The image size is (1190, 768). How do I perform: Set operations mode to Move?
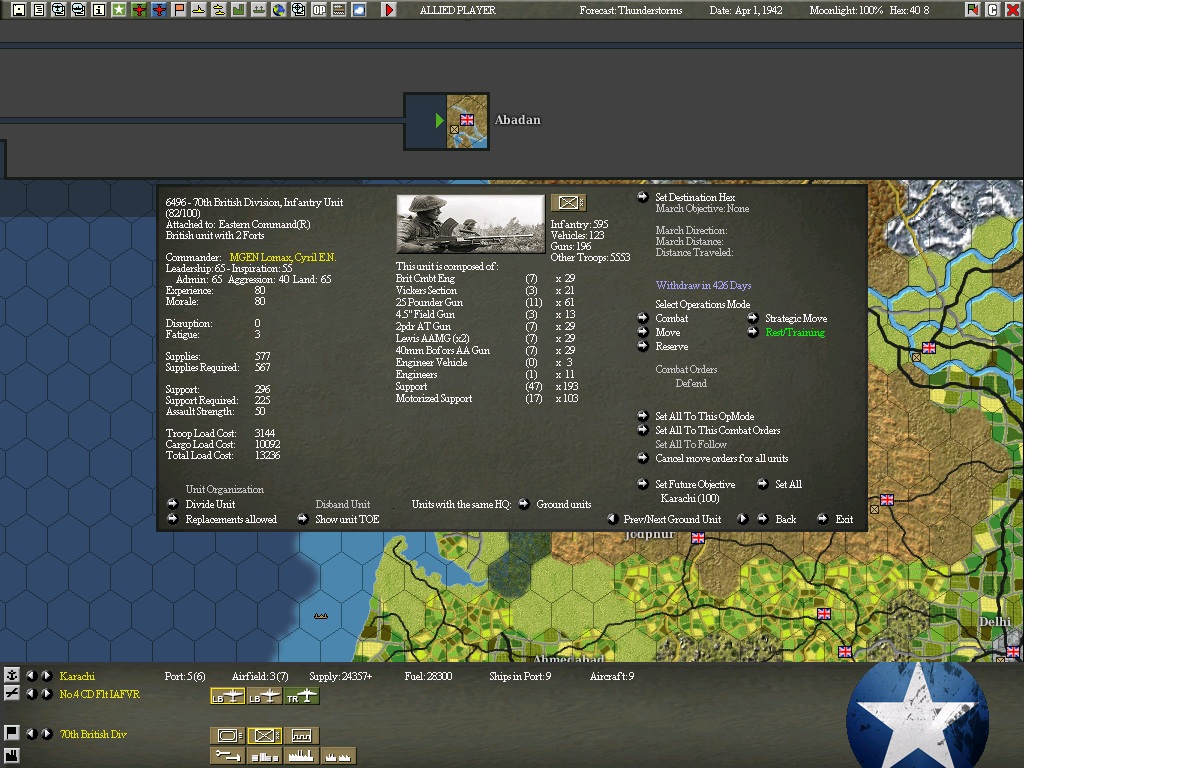(643, 332)
